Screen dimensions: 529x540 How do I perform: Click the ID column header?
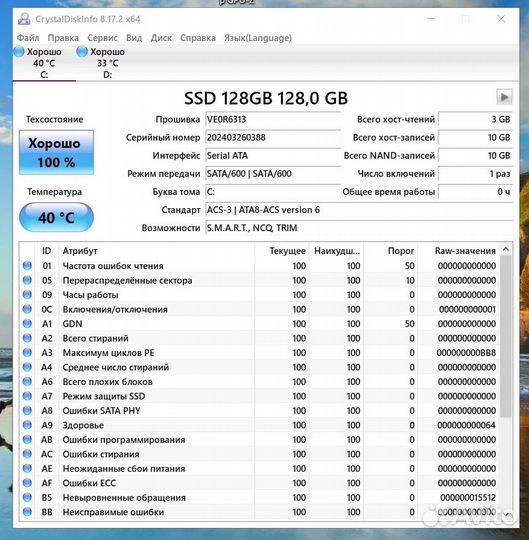point(47,251)
